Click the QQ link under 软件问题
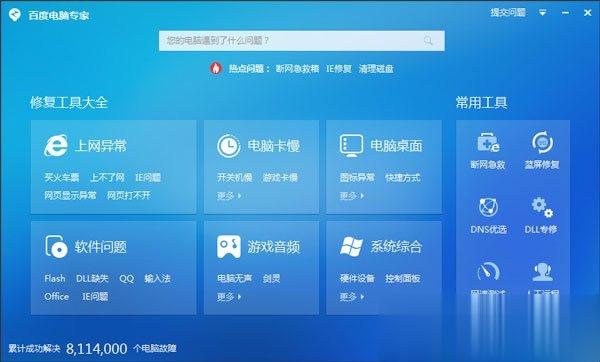Screen dimensions: 600x362 (x=126, y=278)
